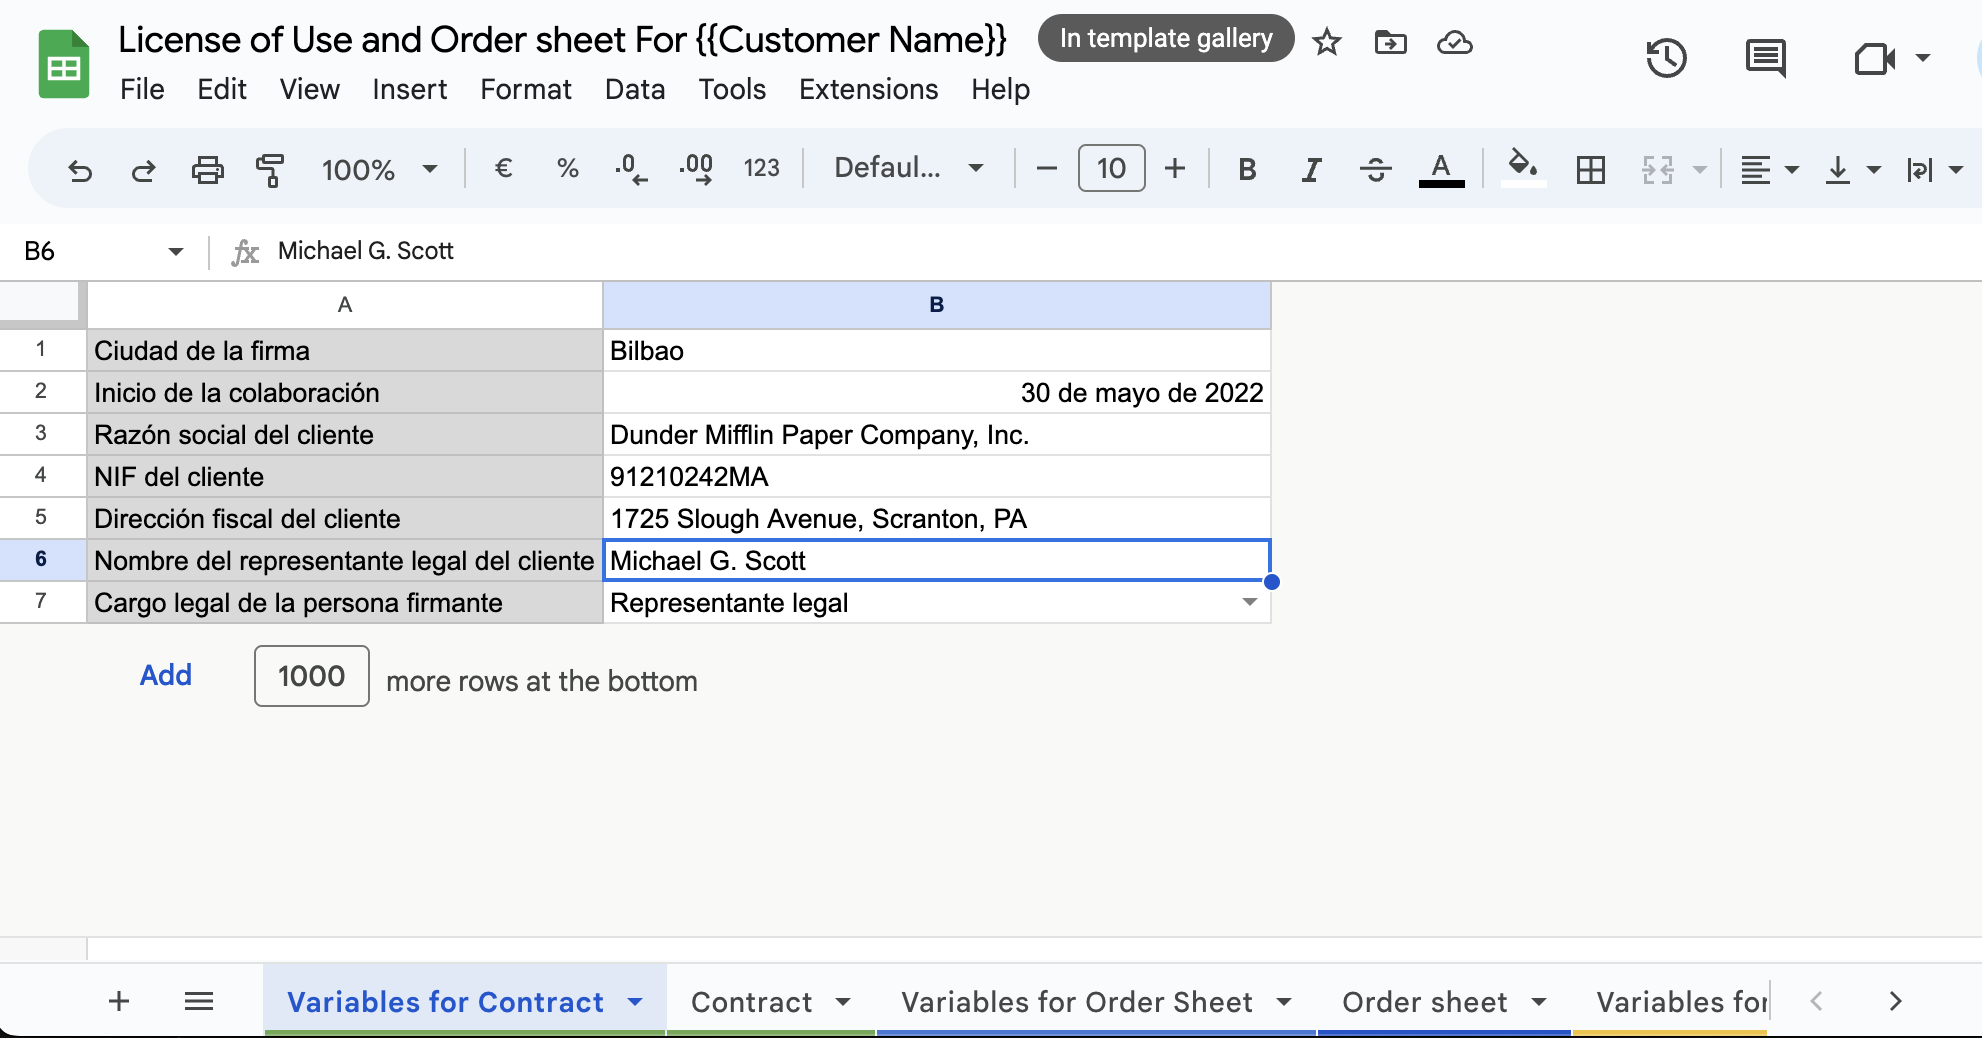This screenshot has width=1982, height=1038.
Task: Open the fill color picker
Action: tap(1522, 168)
